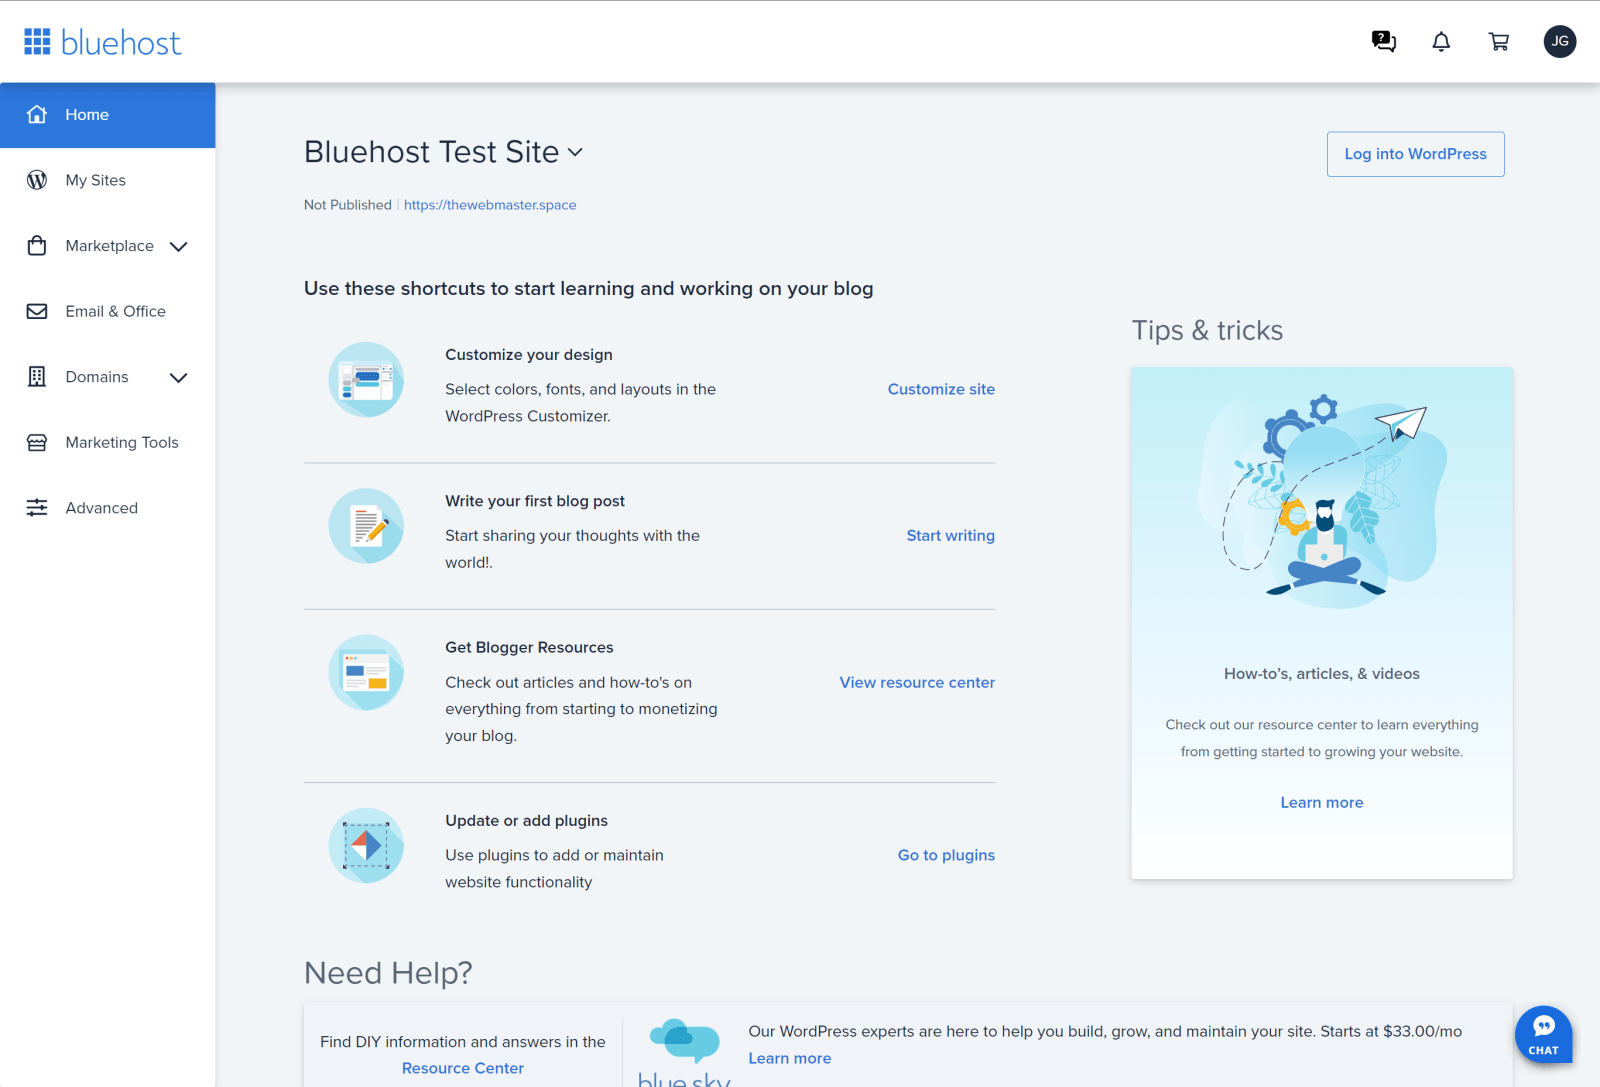Screen dimensions: 1600x1087
Task: Click the Get Blogger Resources icon
Action: (366, 673)
